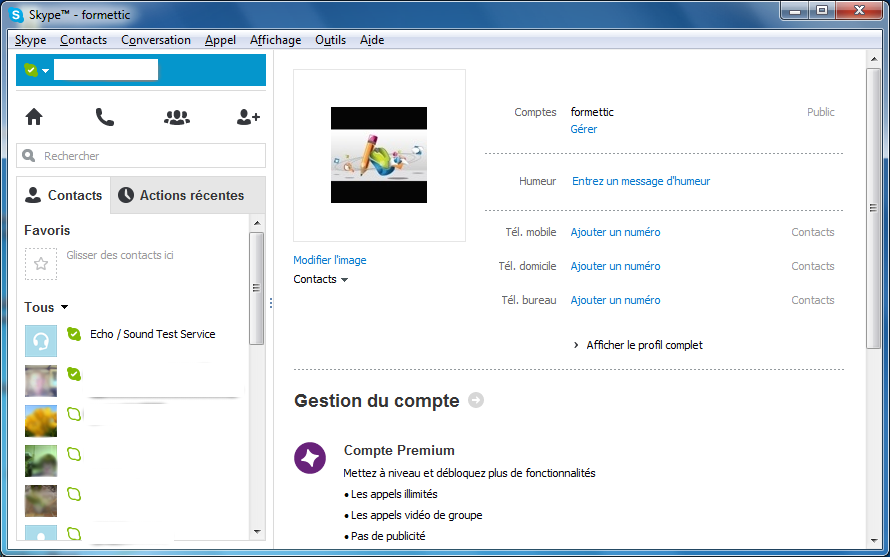Click the yellow flower contact avatar
The width and height of the screenshot is (890, 557).
(x=41, y=421)
